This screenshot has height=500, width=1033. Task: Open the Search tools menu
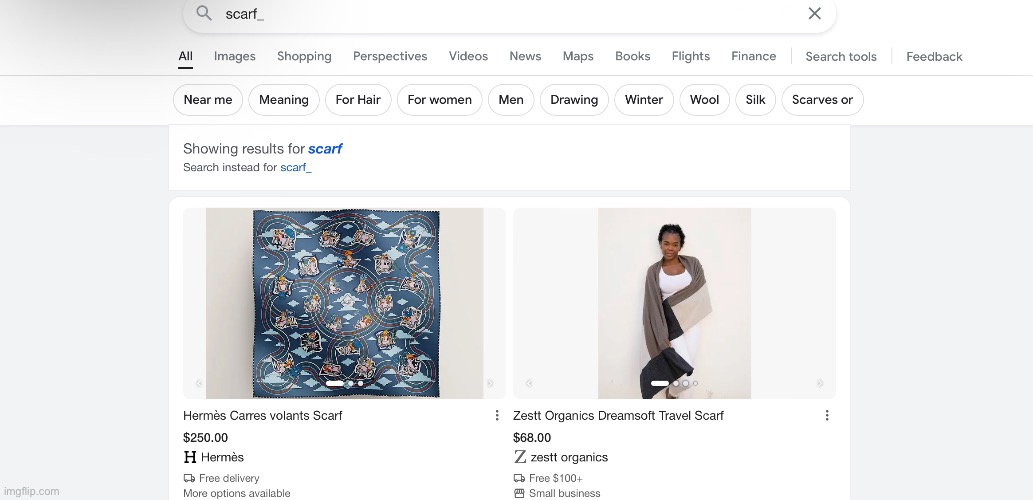click(x=841, y=57)
